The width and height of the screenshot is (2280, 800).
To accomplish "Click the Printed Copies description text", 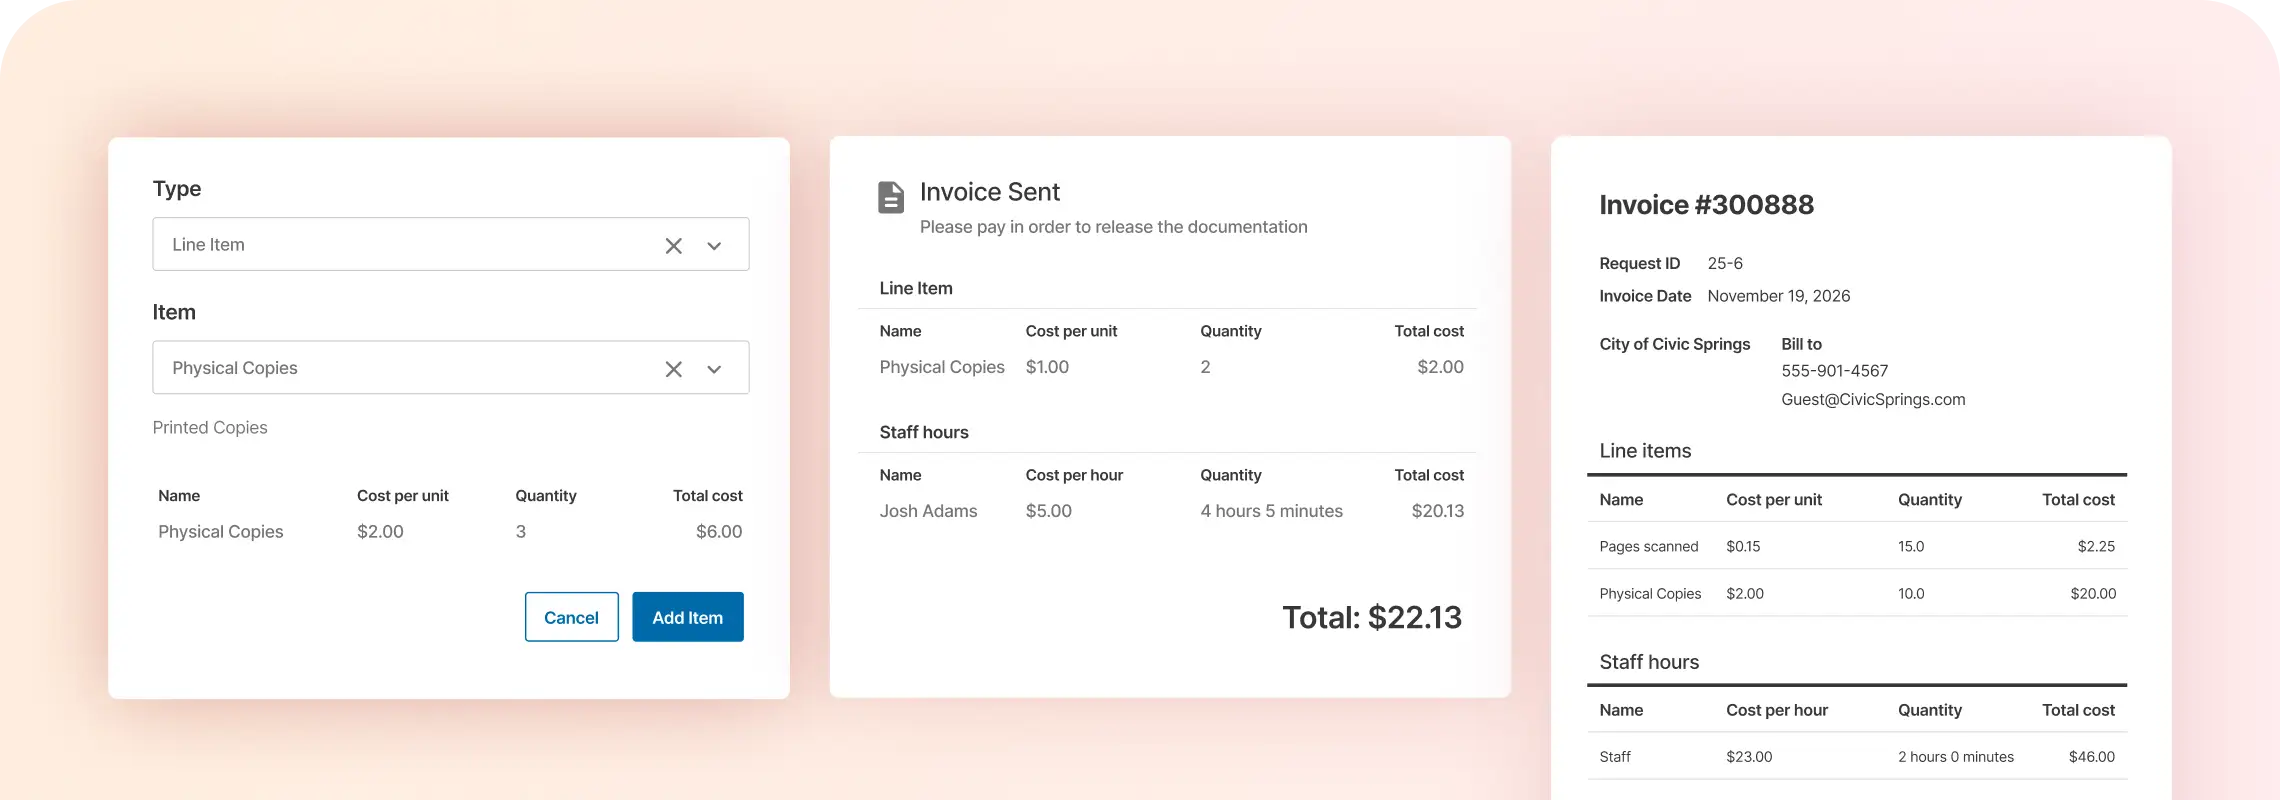I will click(210, 428).
